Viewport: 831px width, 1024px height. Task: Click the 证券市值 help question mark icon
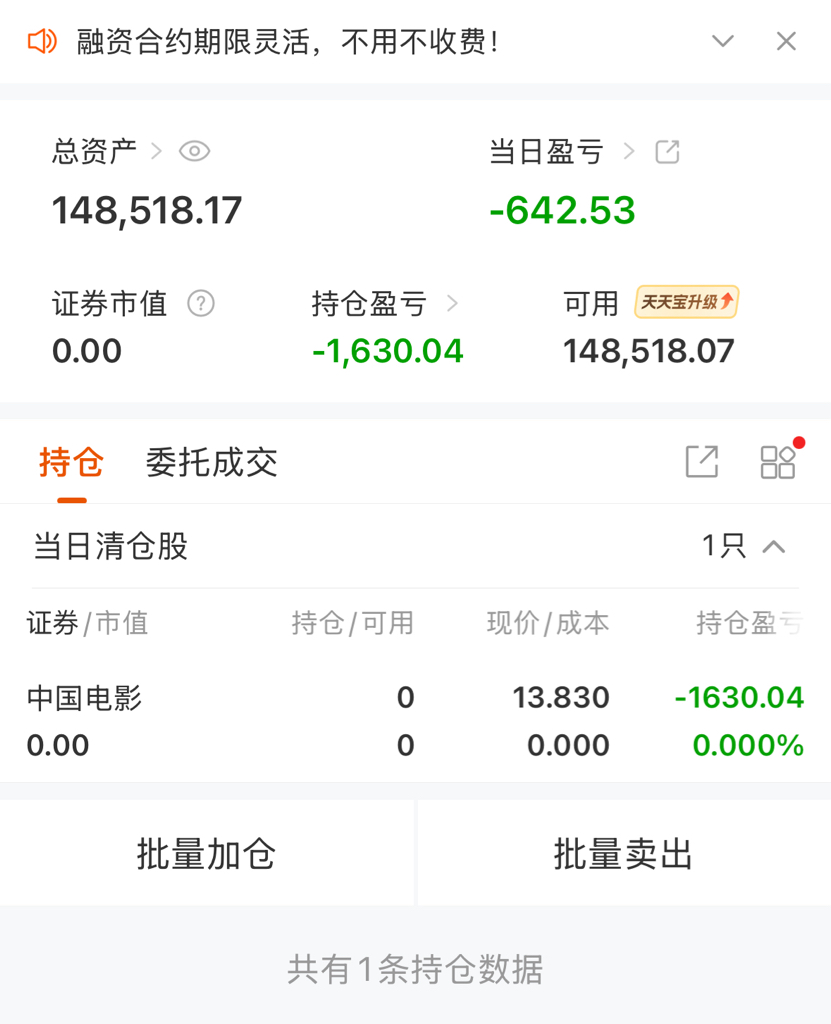(x=201, y=303)
